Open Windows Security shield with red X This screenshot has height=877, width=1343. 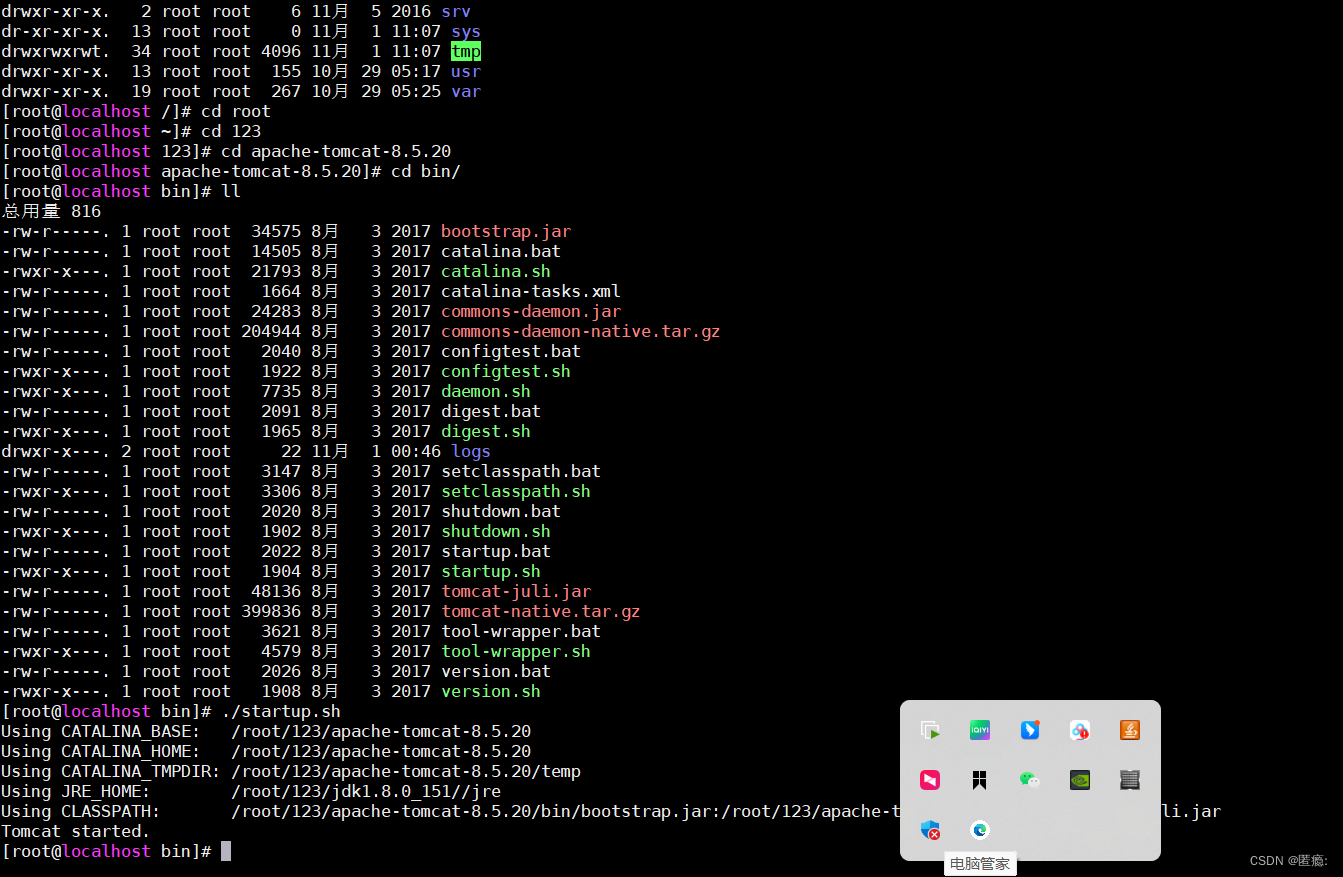[930, 830]
